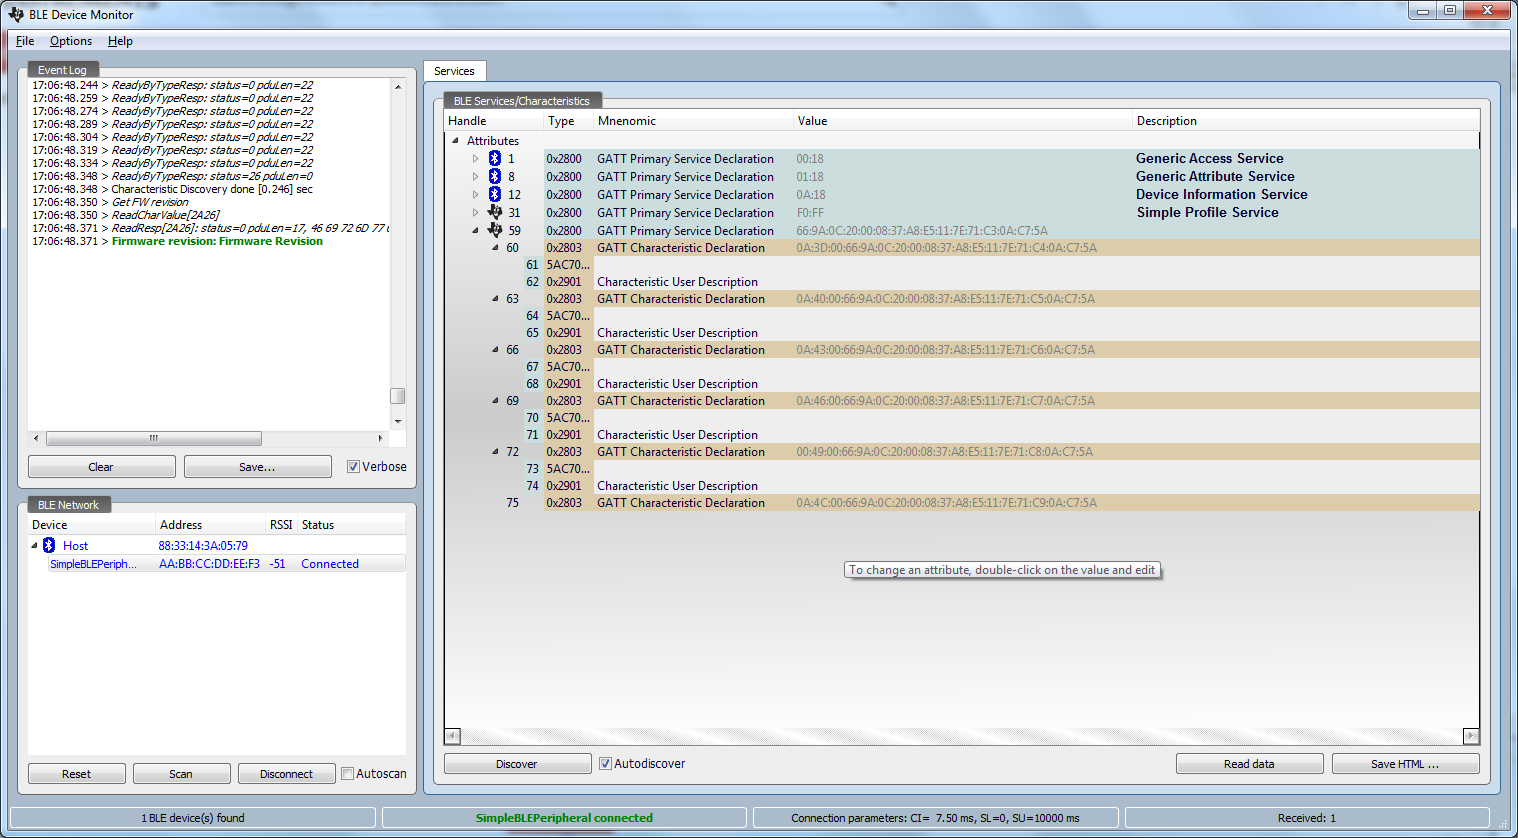Click services table scroll right arrow

1470,736
